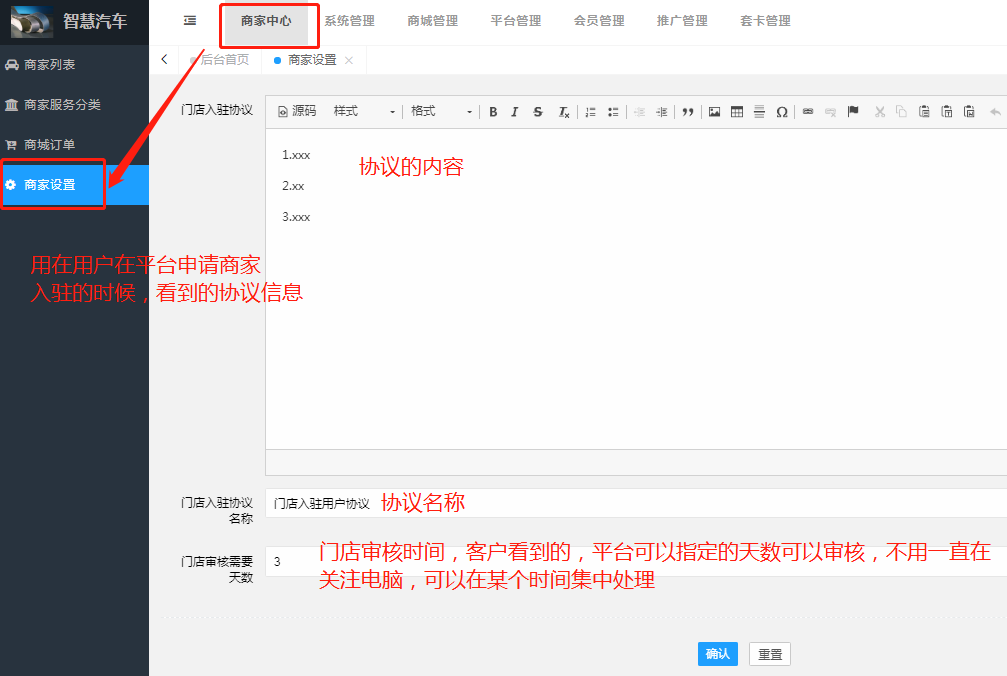Image resolution: width=1007 pixels, height=676 pixels.
Task: Open the 推广管理 top menu
Action: [682, 21]
